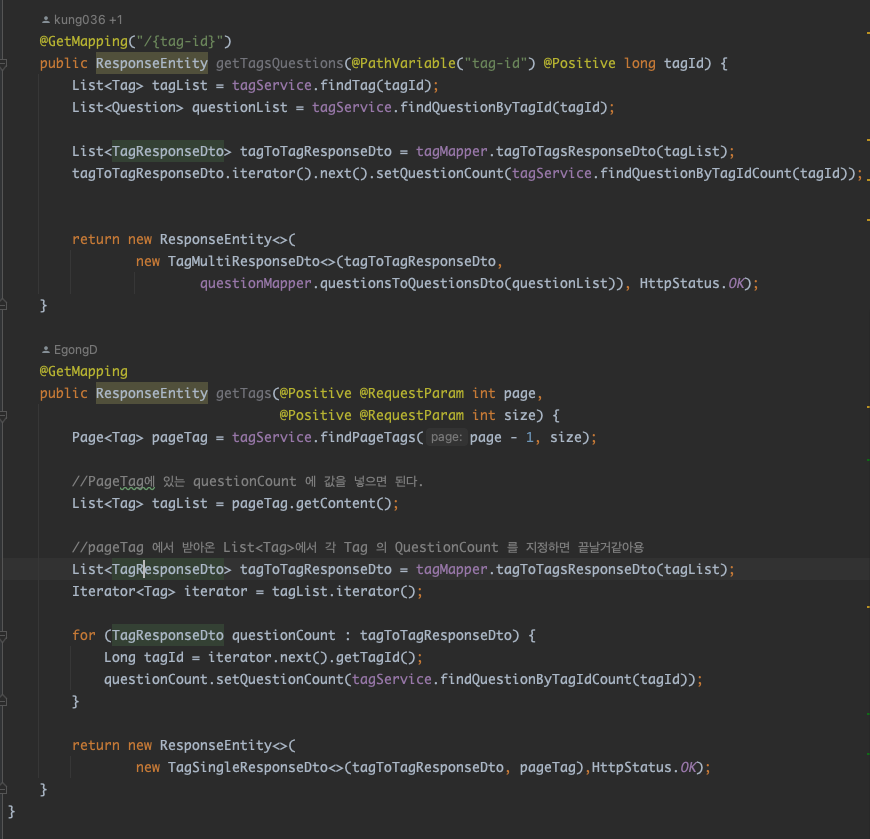
Task: Click the getTagsQuestions method name
Action: point(280,64)
